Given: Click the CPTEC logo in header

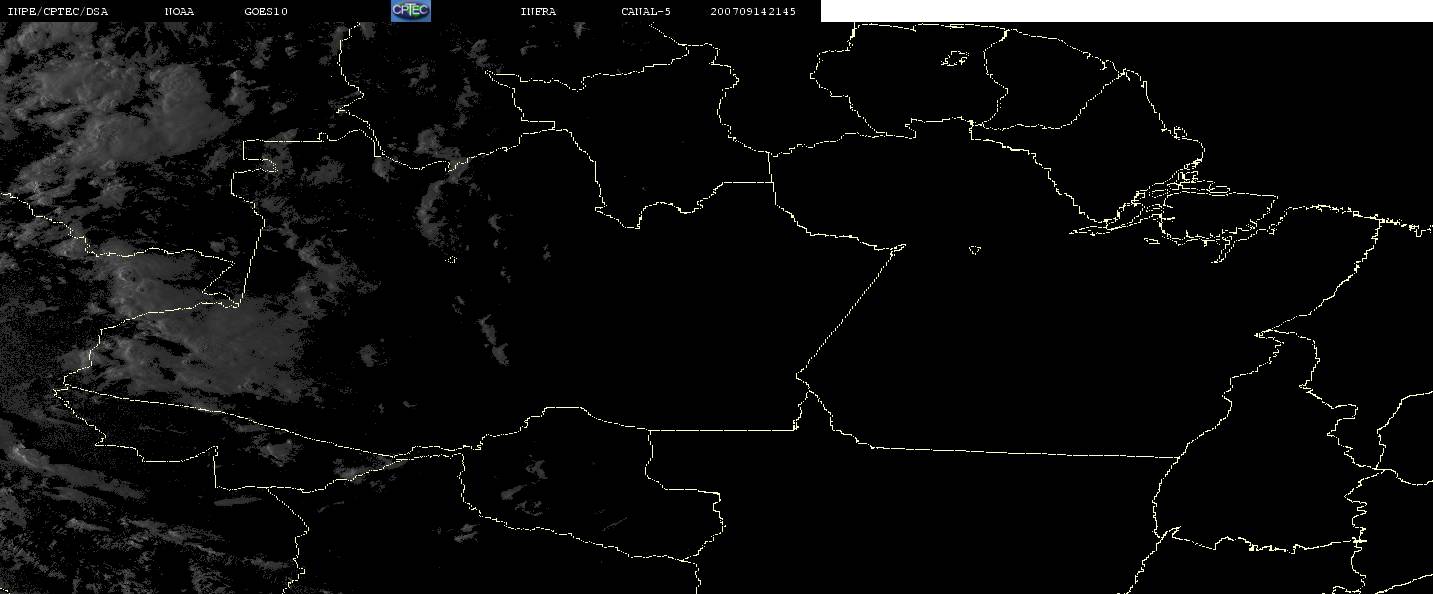Looking at the screenshot, I should point(410,11).
